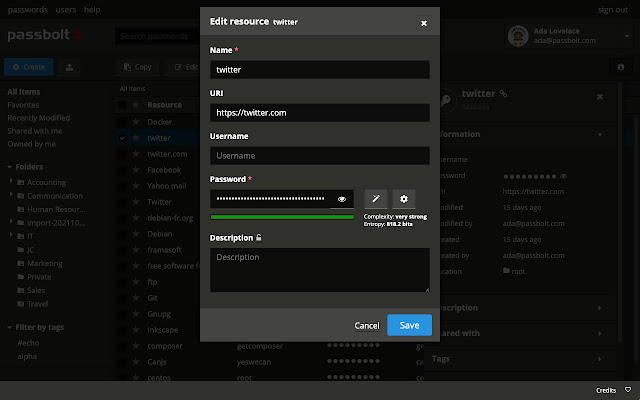Toggle password visibility in the dialog

pyautogui.click(x=342, y=199)
